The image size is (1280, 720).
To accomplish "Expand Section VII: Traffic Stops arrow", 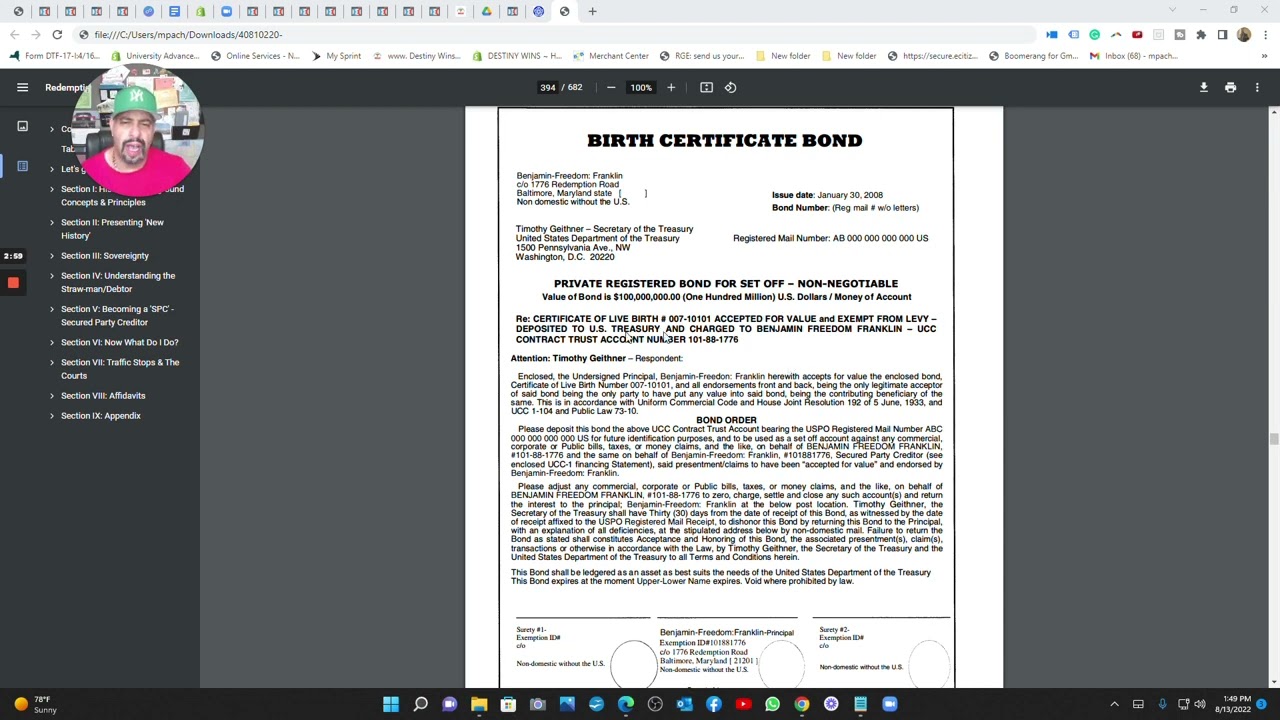I will pyautogui.click(x=52, y=362).
